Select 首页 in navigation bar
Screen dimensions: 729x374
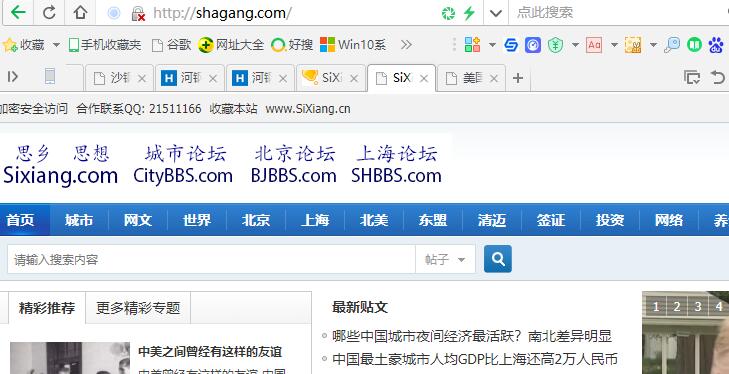tap(20, 220)
